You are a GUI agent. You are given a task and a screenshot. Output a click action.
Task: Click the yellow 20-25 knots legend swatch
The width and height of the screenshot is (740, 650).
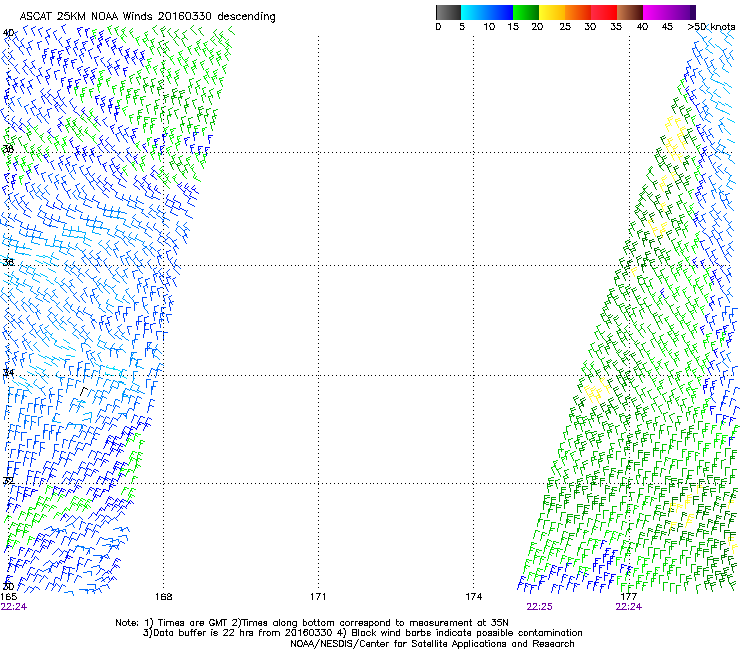[552, 12]
